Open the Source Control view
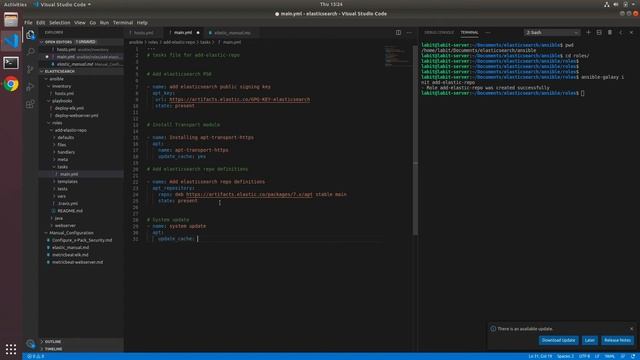This screenshot has width=640, height=360. pos(30,69)
